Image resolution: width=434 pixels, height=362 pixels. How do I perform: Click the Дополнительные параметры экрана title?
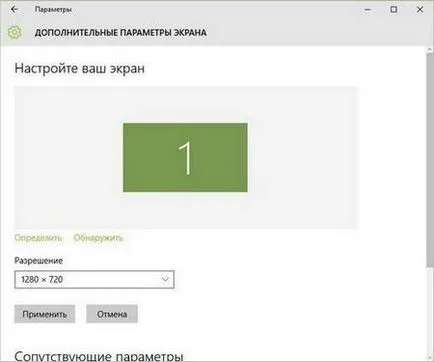pos(121,33)
